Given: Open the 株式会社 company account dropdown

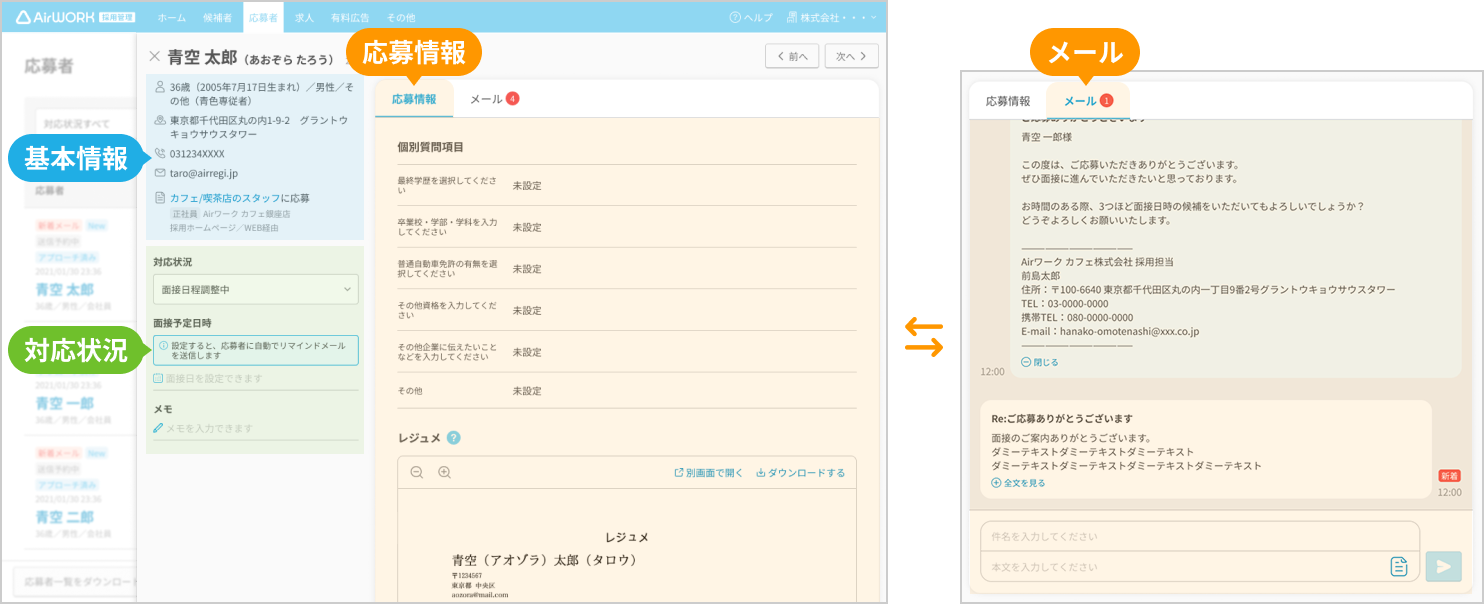Looking at the screenshot, I should tap(831, 18).
